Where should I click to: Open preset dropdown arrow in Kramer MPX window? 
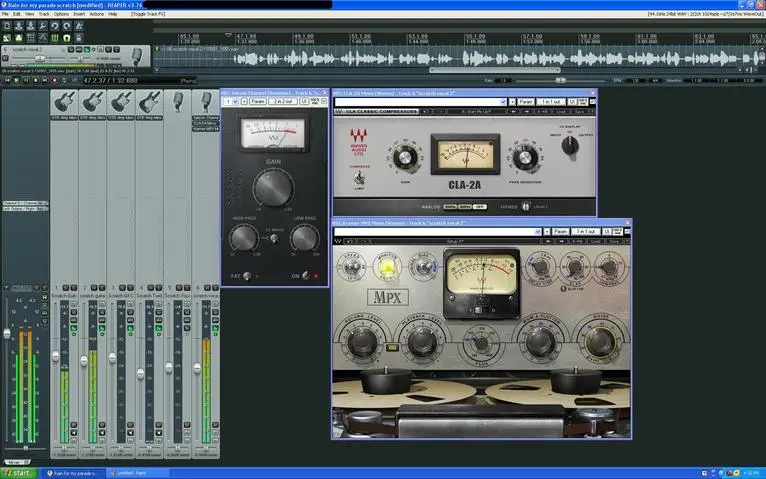tap(538, 231)
